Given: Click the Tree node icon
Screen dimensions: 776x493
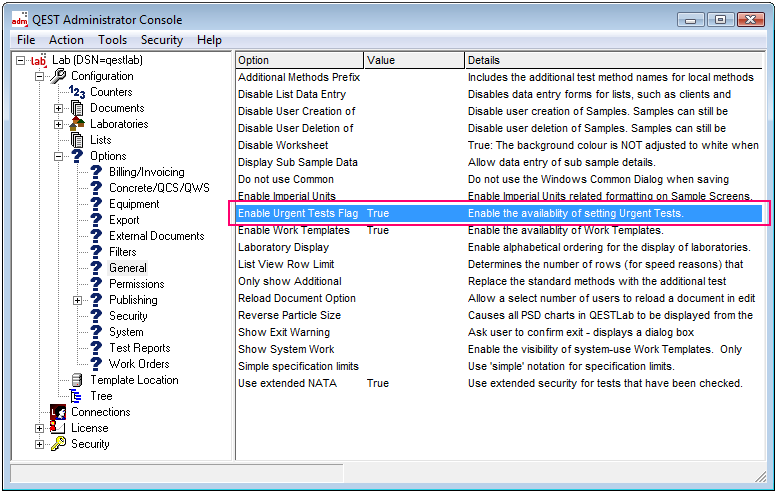Looking at the screenshot, I should (x=77, y=396).
